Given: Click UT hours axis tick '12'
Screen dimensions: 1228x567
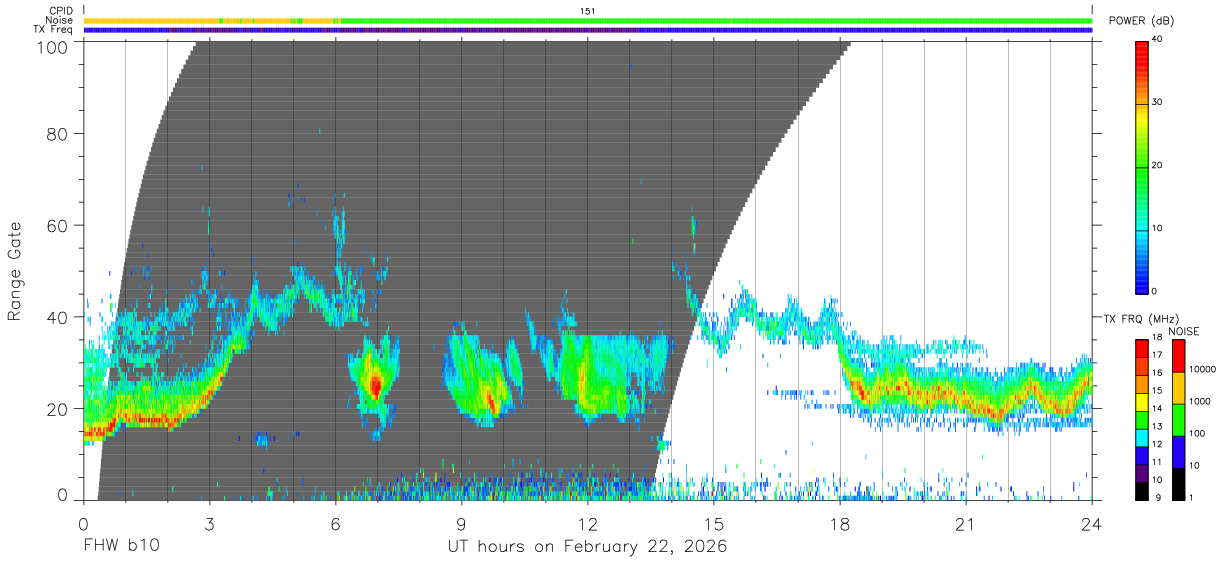Looking at the screenshot, I should 588,523.
